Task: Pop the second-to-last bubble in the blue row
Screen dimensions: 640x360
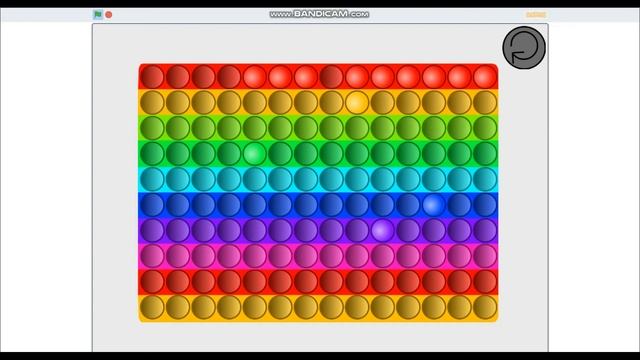Action: (x=459, y=204)
